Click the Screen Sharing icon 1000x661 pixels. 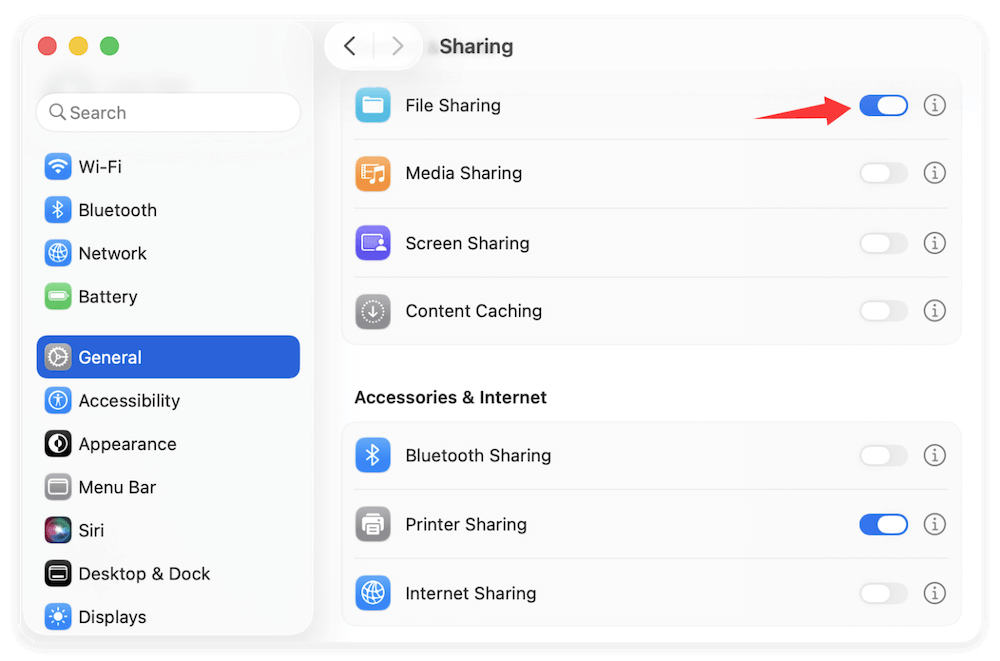(x=372, y=243)
